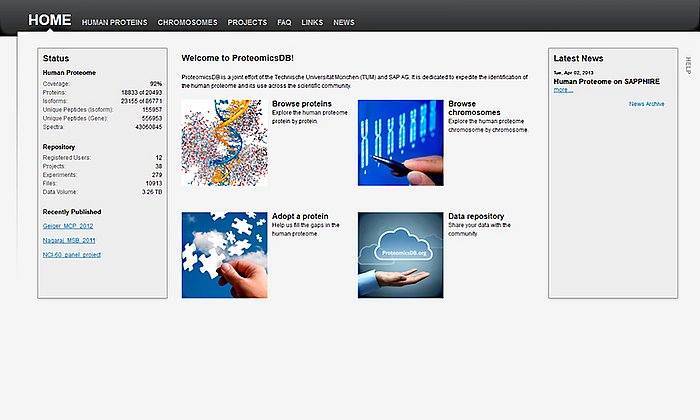This screenshot has height=420, width=700.
Task: Click the ProteomicsDB.org cloud image
Action: pos(400,255)
